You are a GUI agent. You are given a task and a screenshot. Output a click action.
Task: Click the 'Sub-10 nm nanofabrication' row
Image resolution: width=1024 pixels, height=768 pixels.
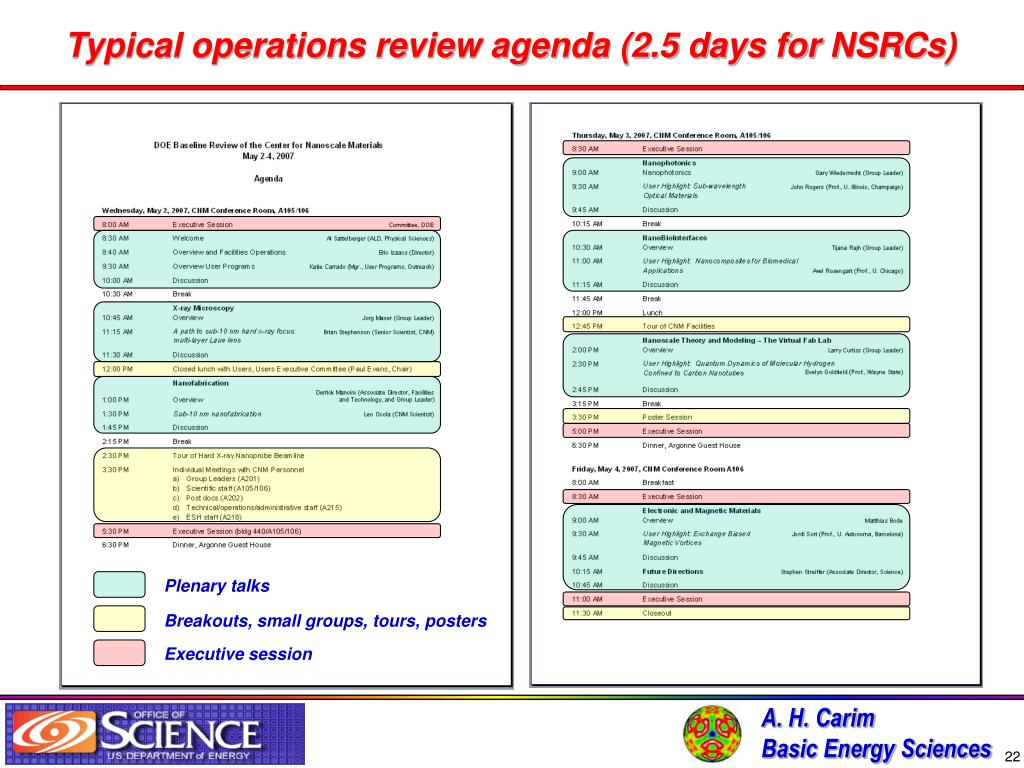[x=267, y=414]
